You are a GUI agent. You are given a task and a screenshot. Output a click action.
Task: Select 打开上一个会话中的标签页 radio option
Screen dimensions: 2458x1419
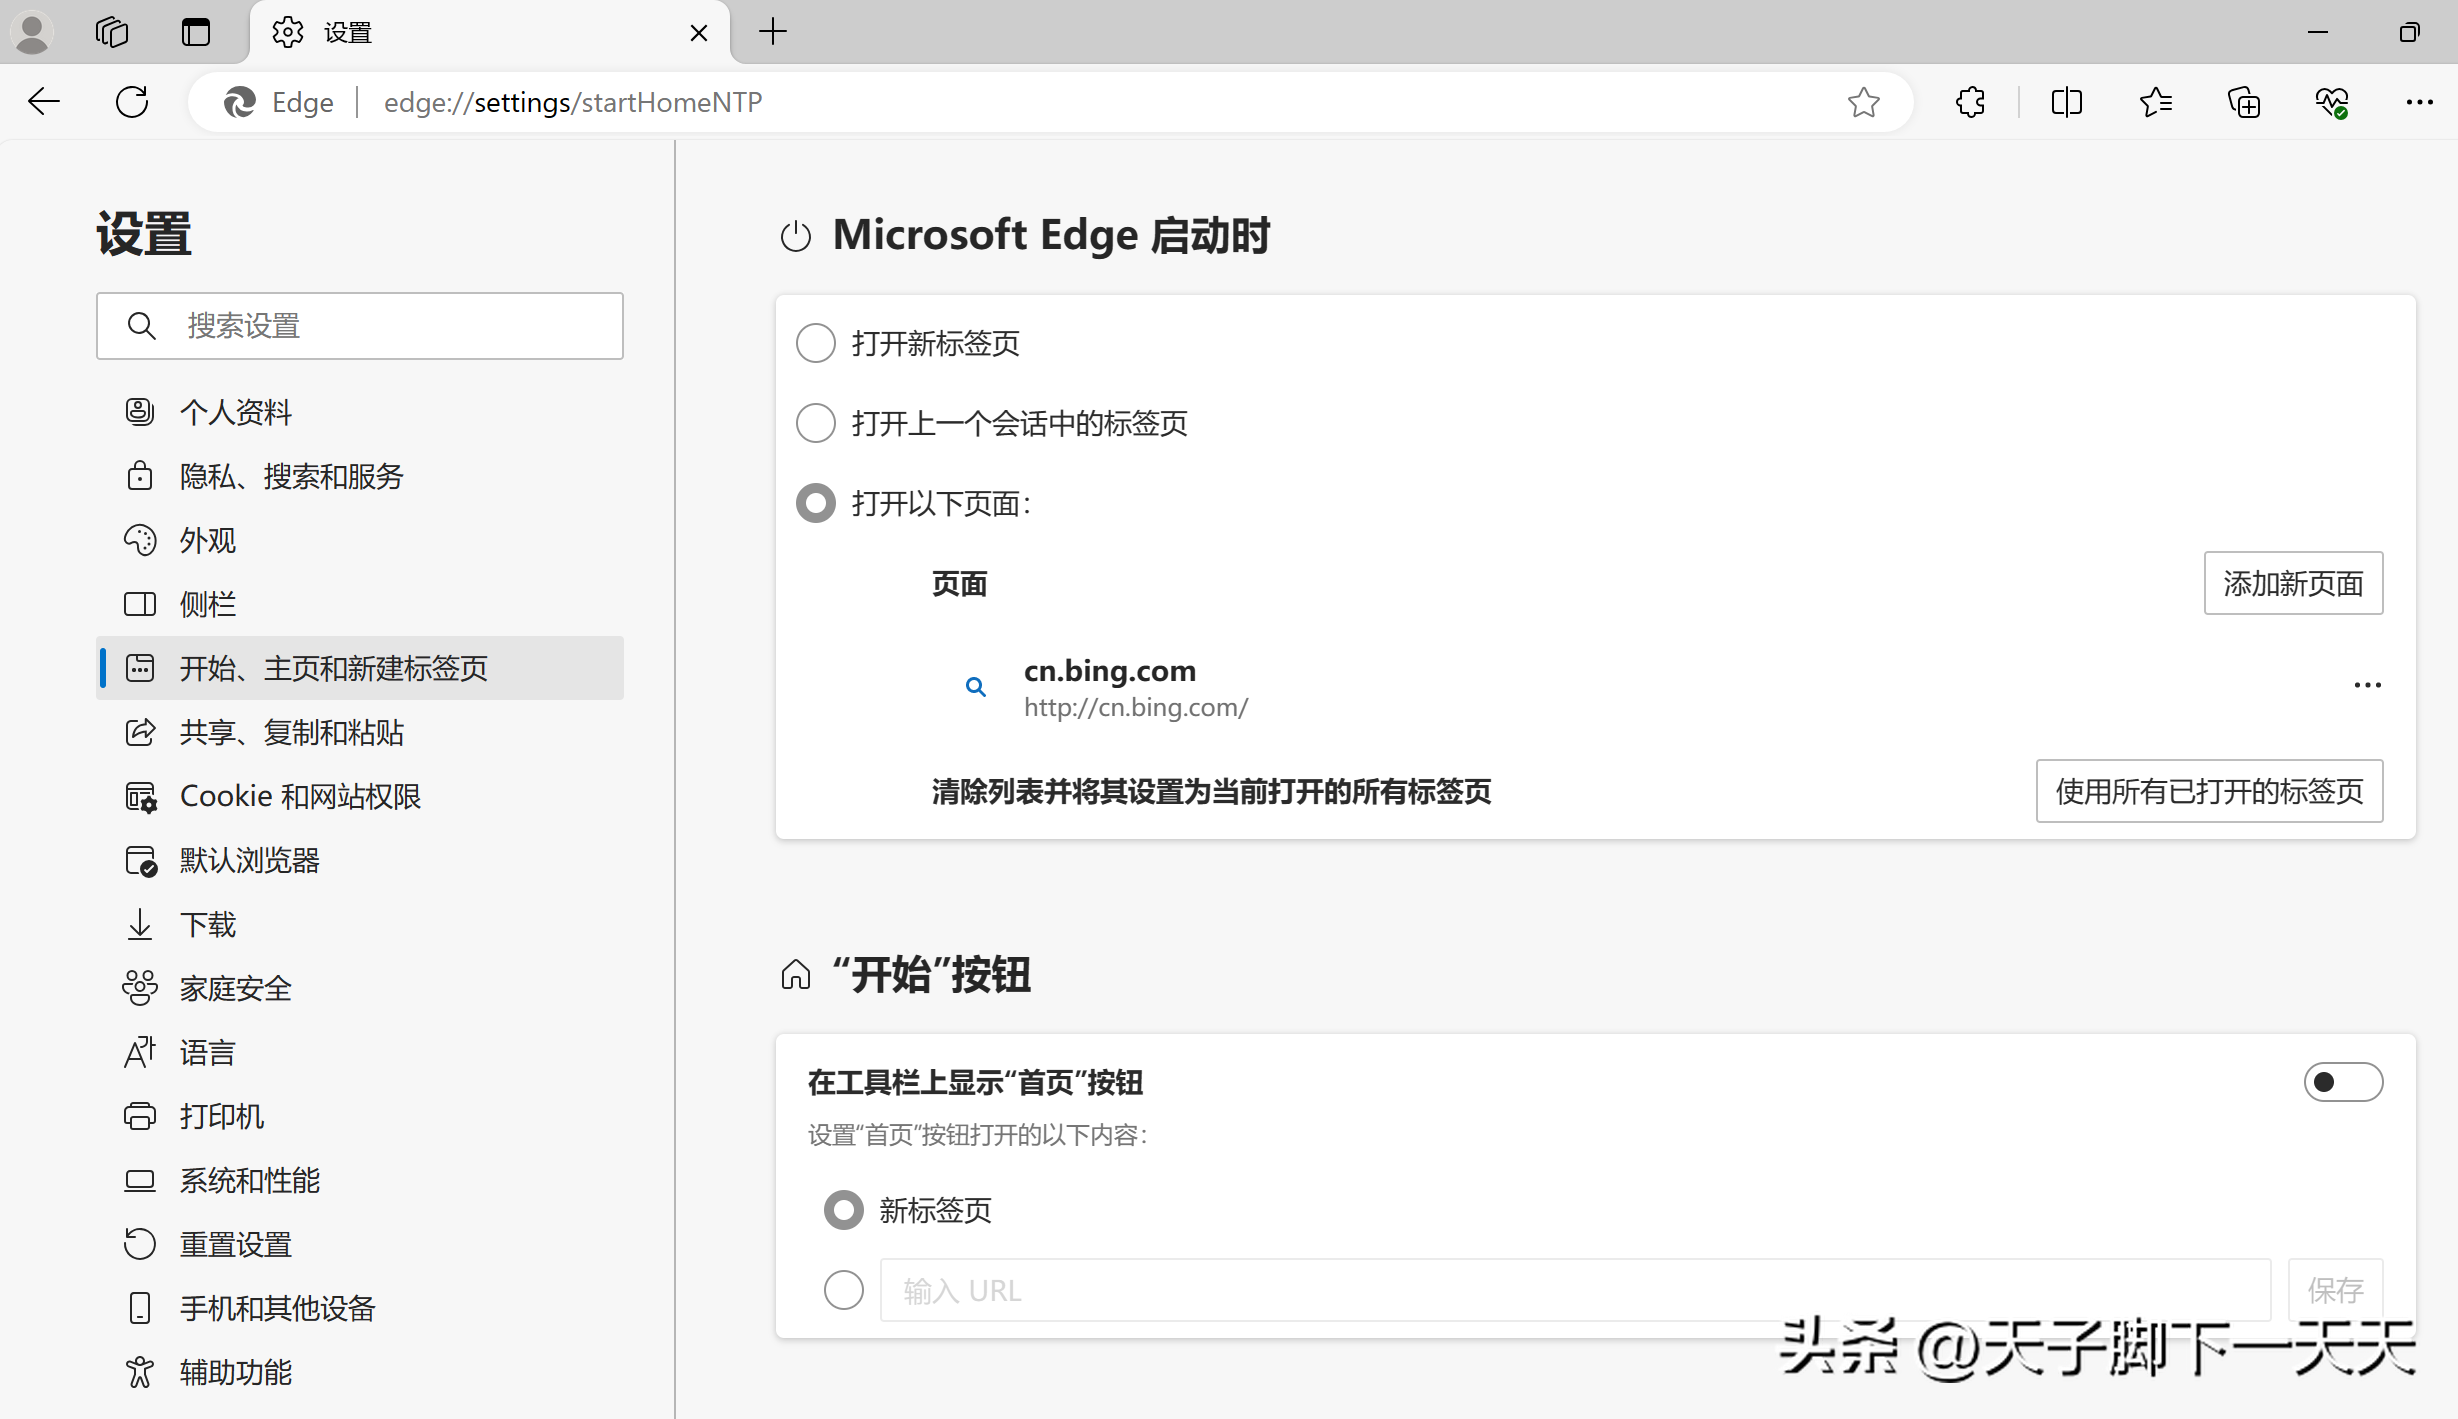815,423
